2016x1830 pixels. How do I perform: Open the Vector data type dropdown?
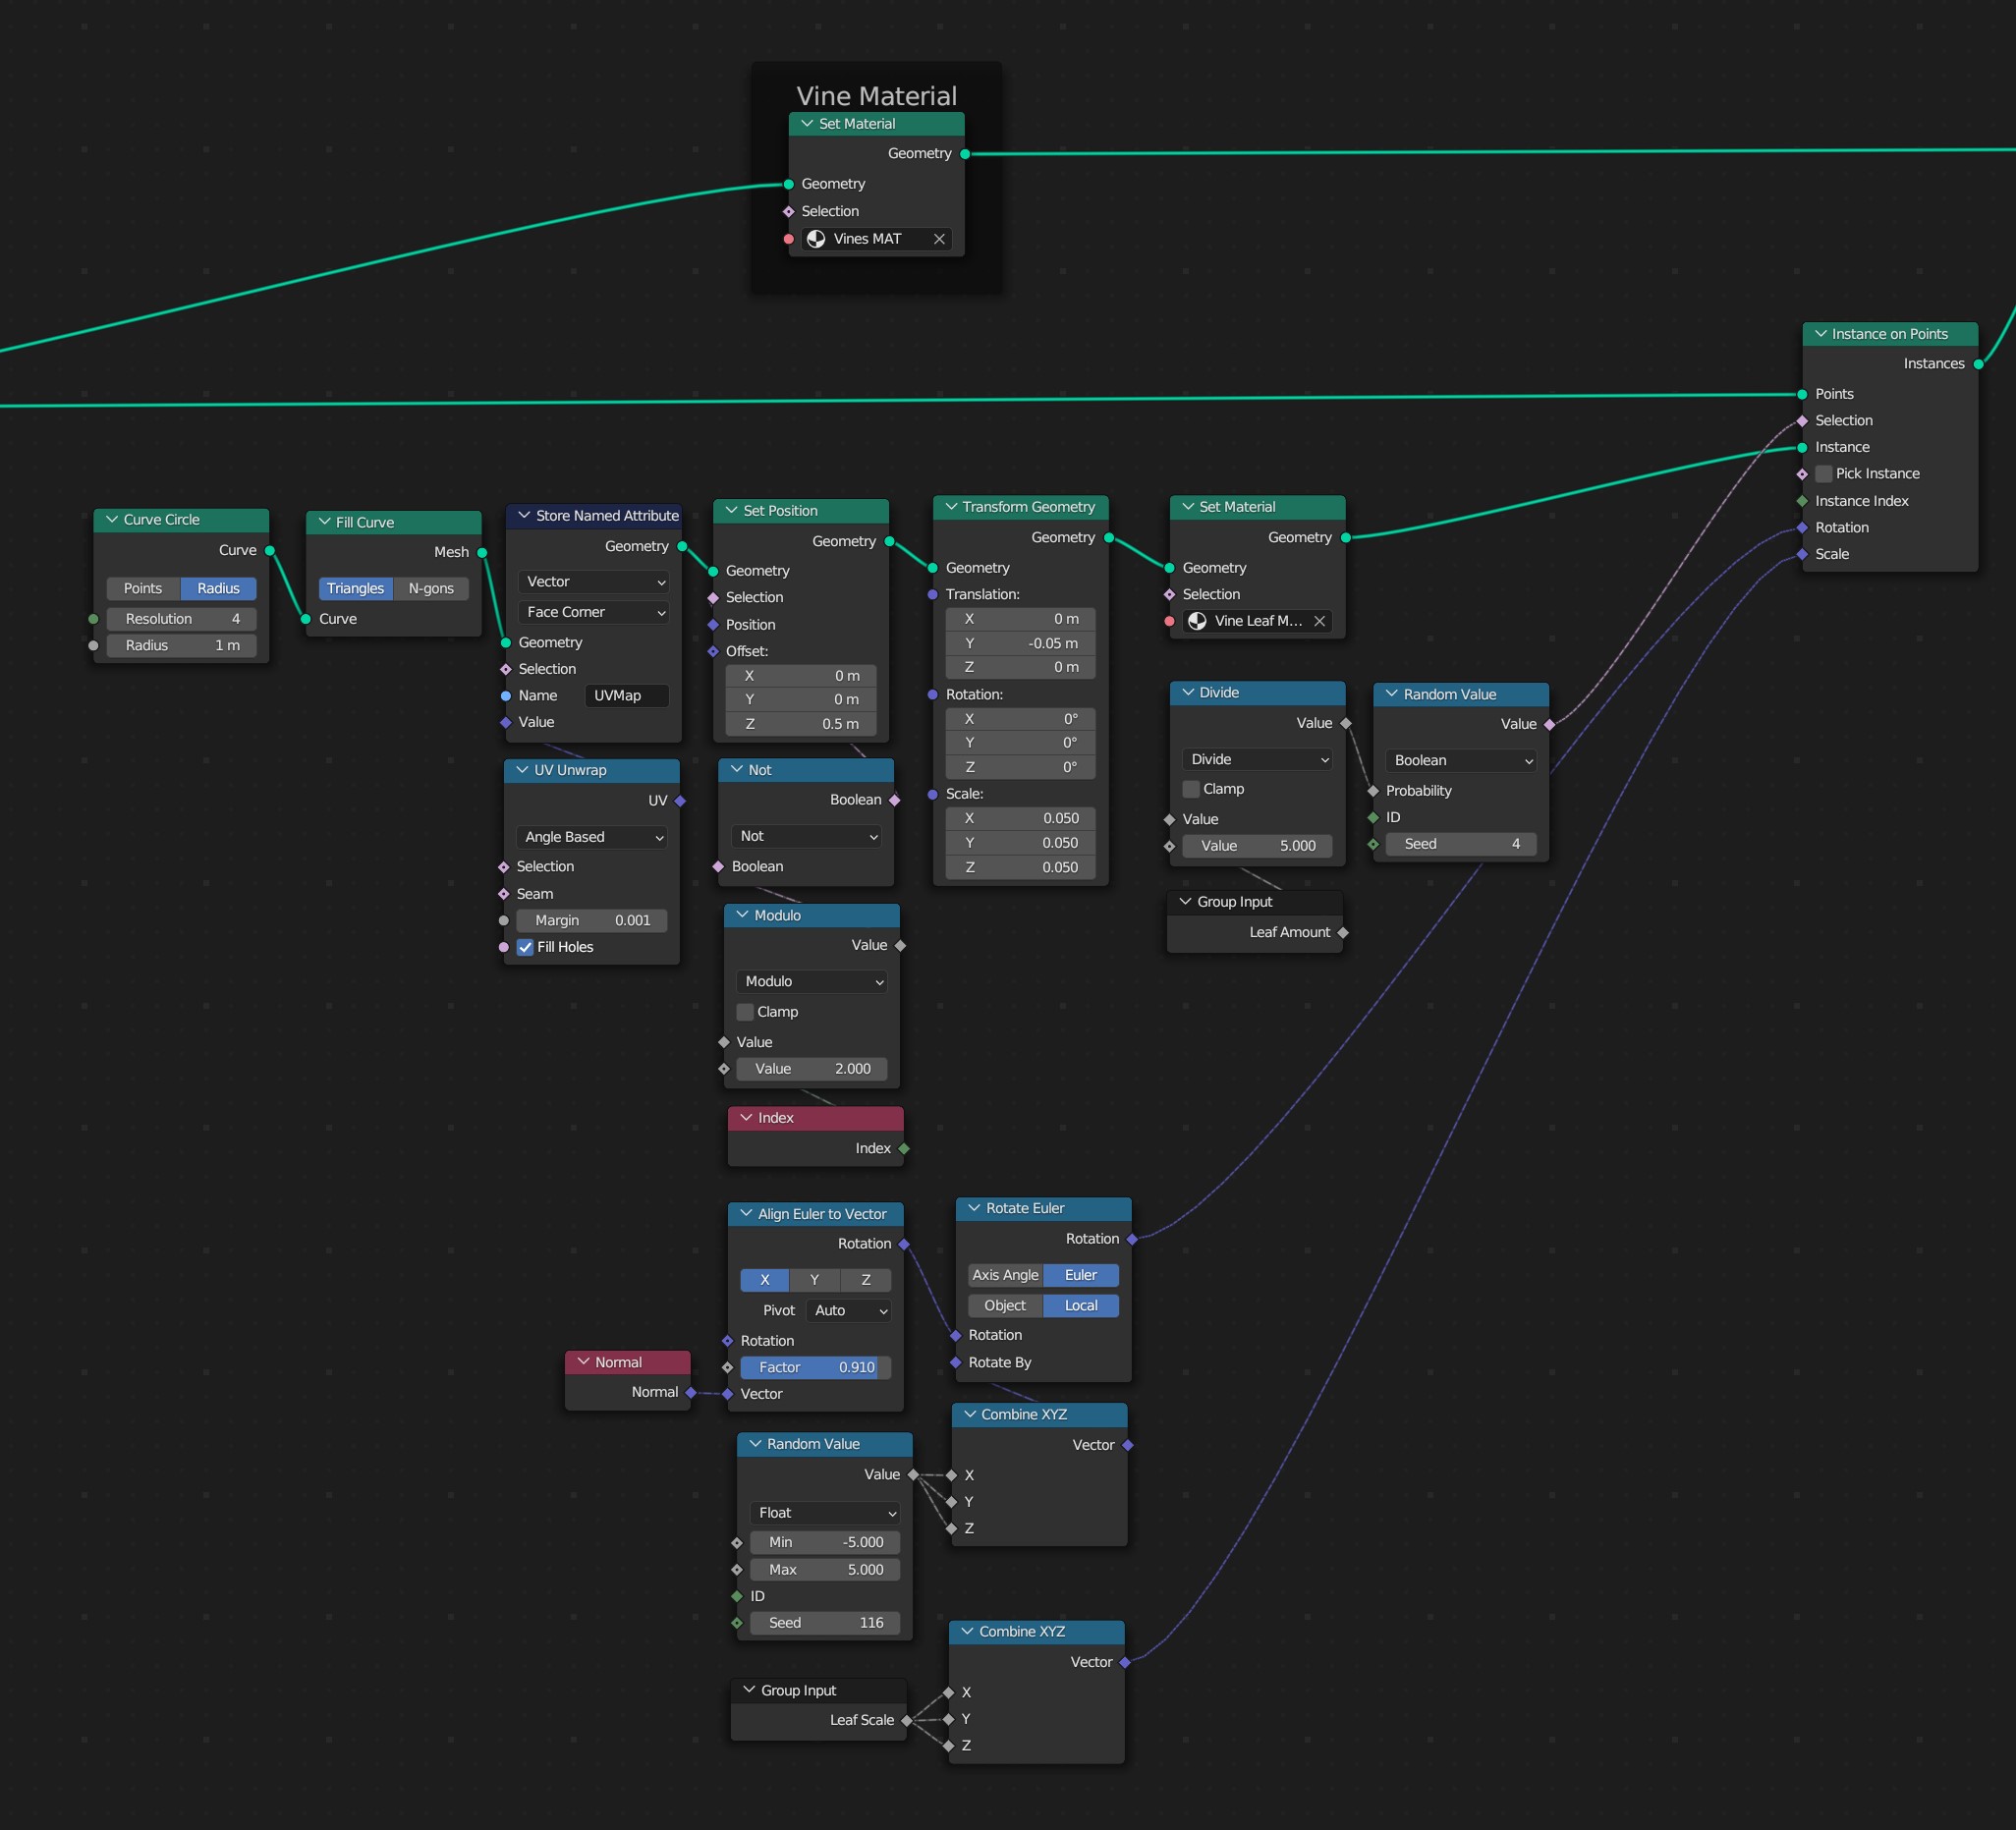pyautogui.click(x=595, y=582)
